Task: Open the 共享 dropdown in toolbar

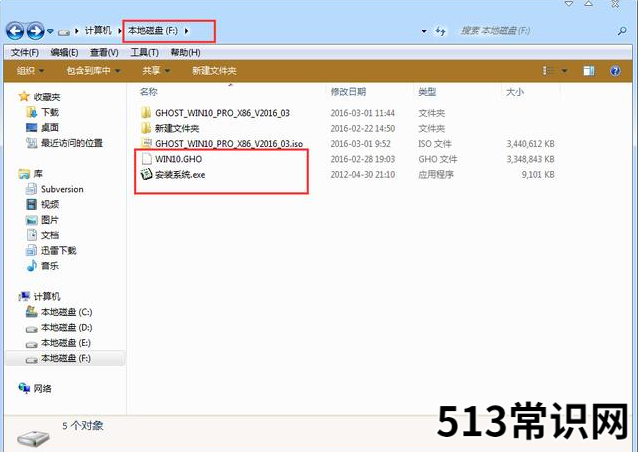Action: point(156,71)
